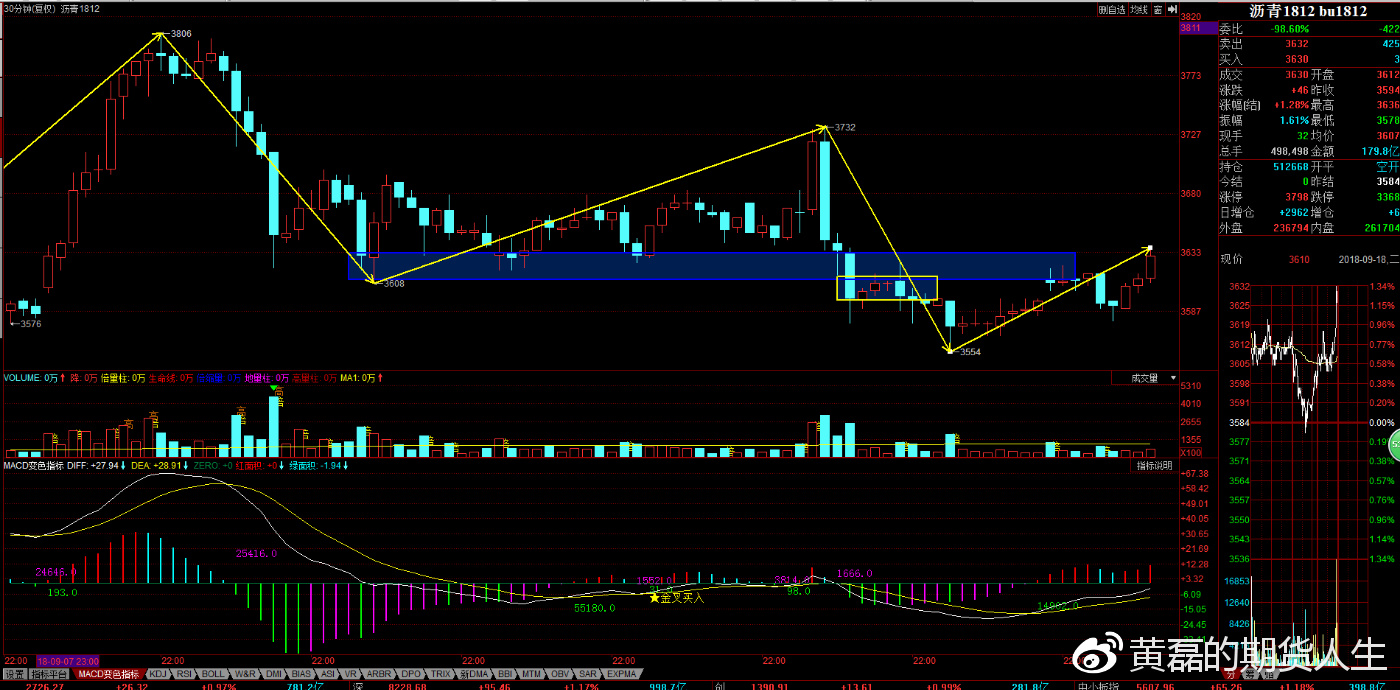Switch to the OBV indicator tab
The height and width of the screenshot is (690, 1400).
coord(560,674)
